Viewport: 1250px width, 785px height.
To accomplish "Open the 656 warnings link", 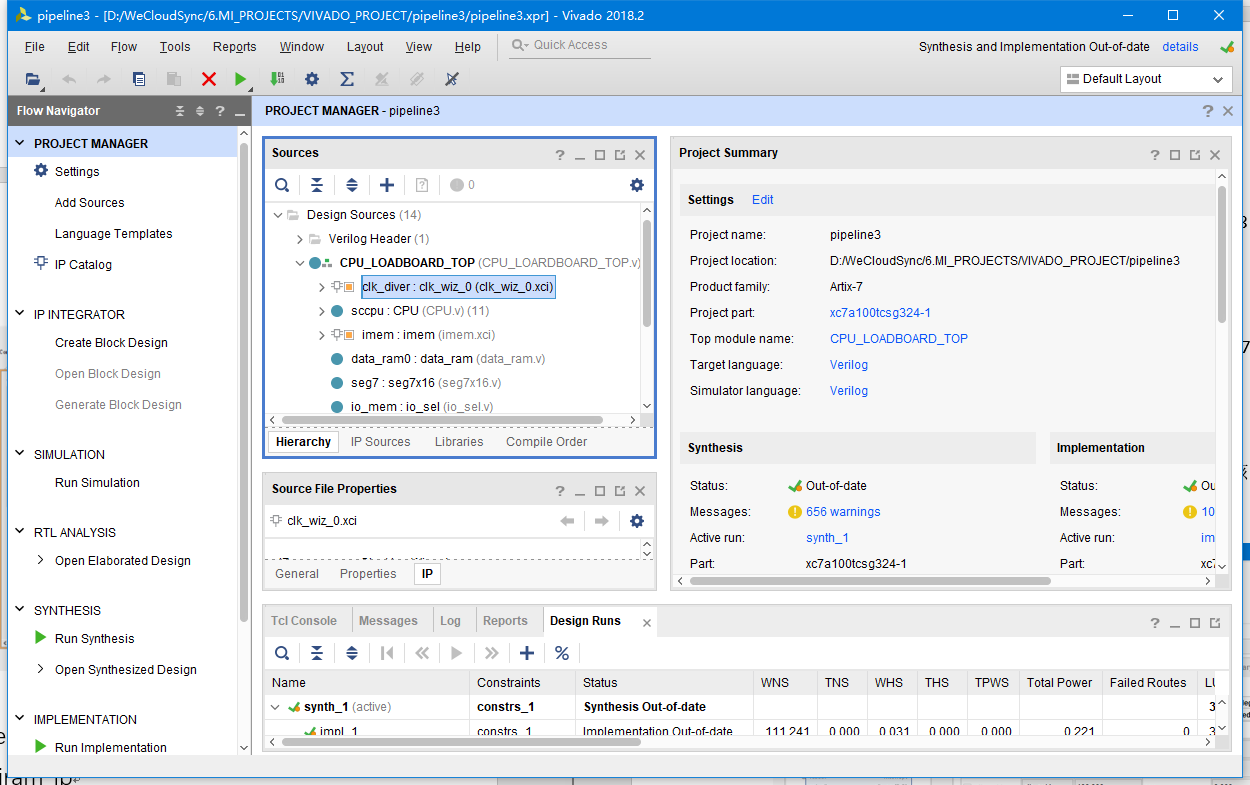I will click(843, 512).
